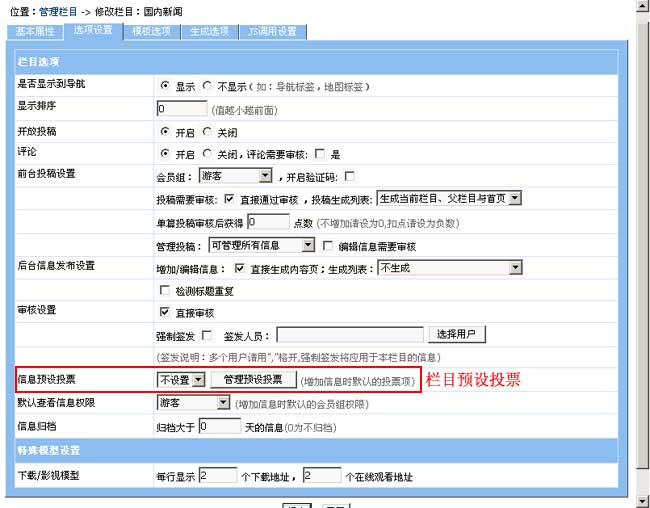This screenshot has width=650, height=508.
Task: Toggle the 开启验证码 checkbox
Action: pos(349,177)
